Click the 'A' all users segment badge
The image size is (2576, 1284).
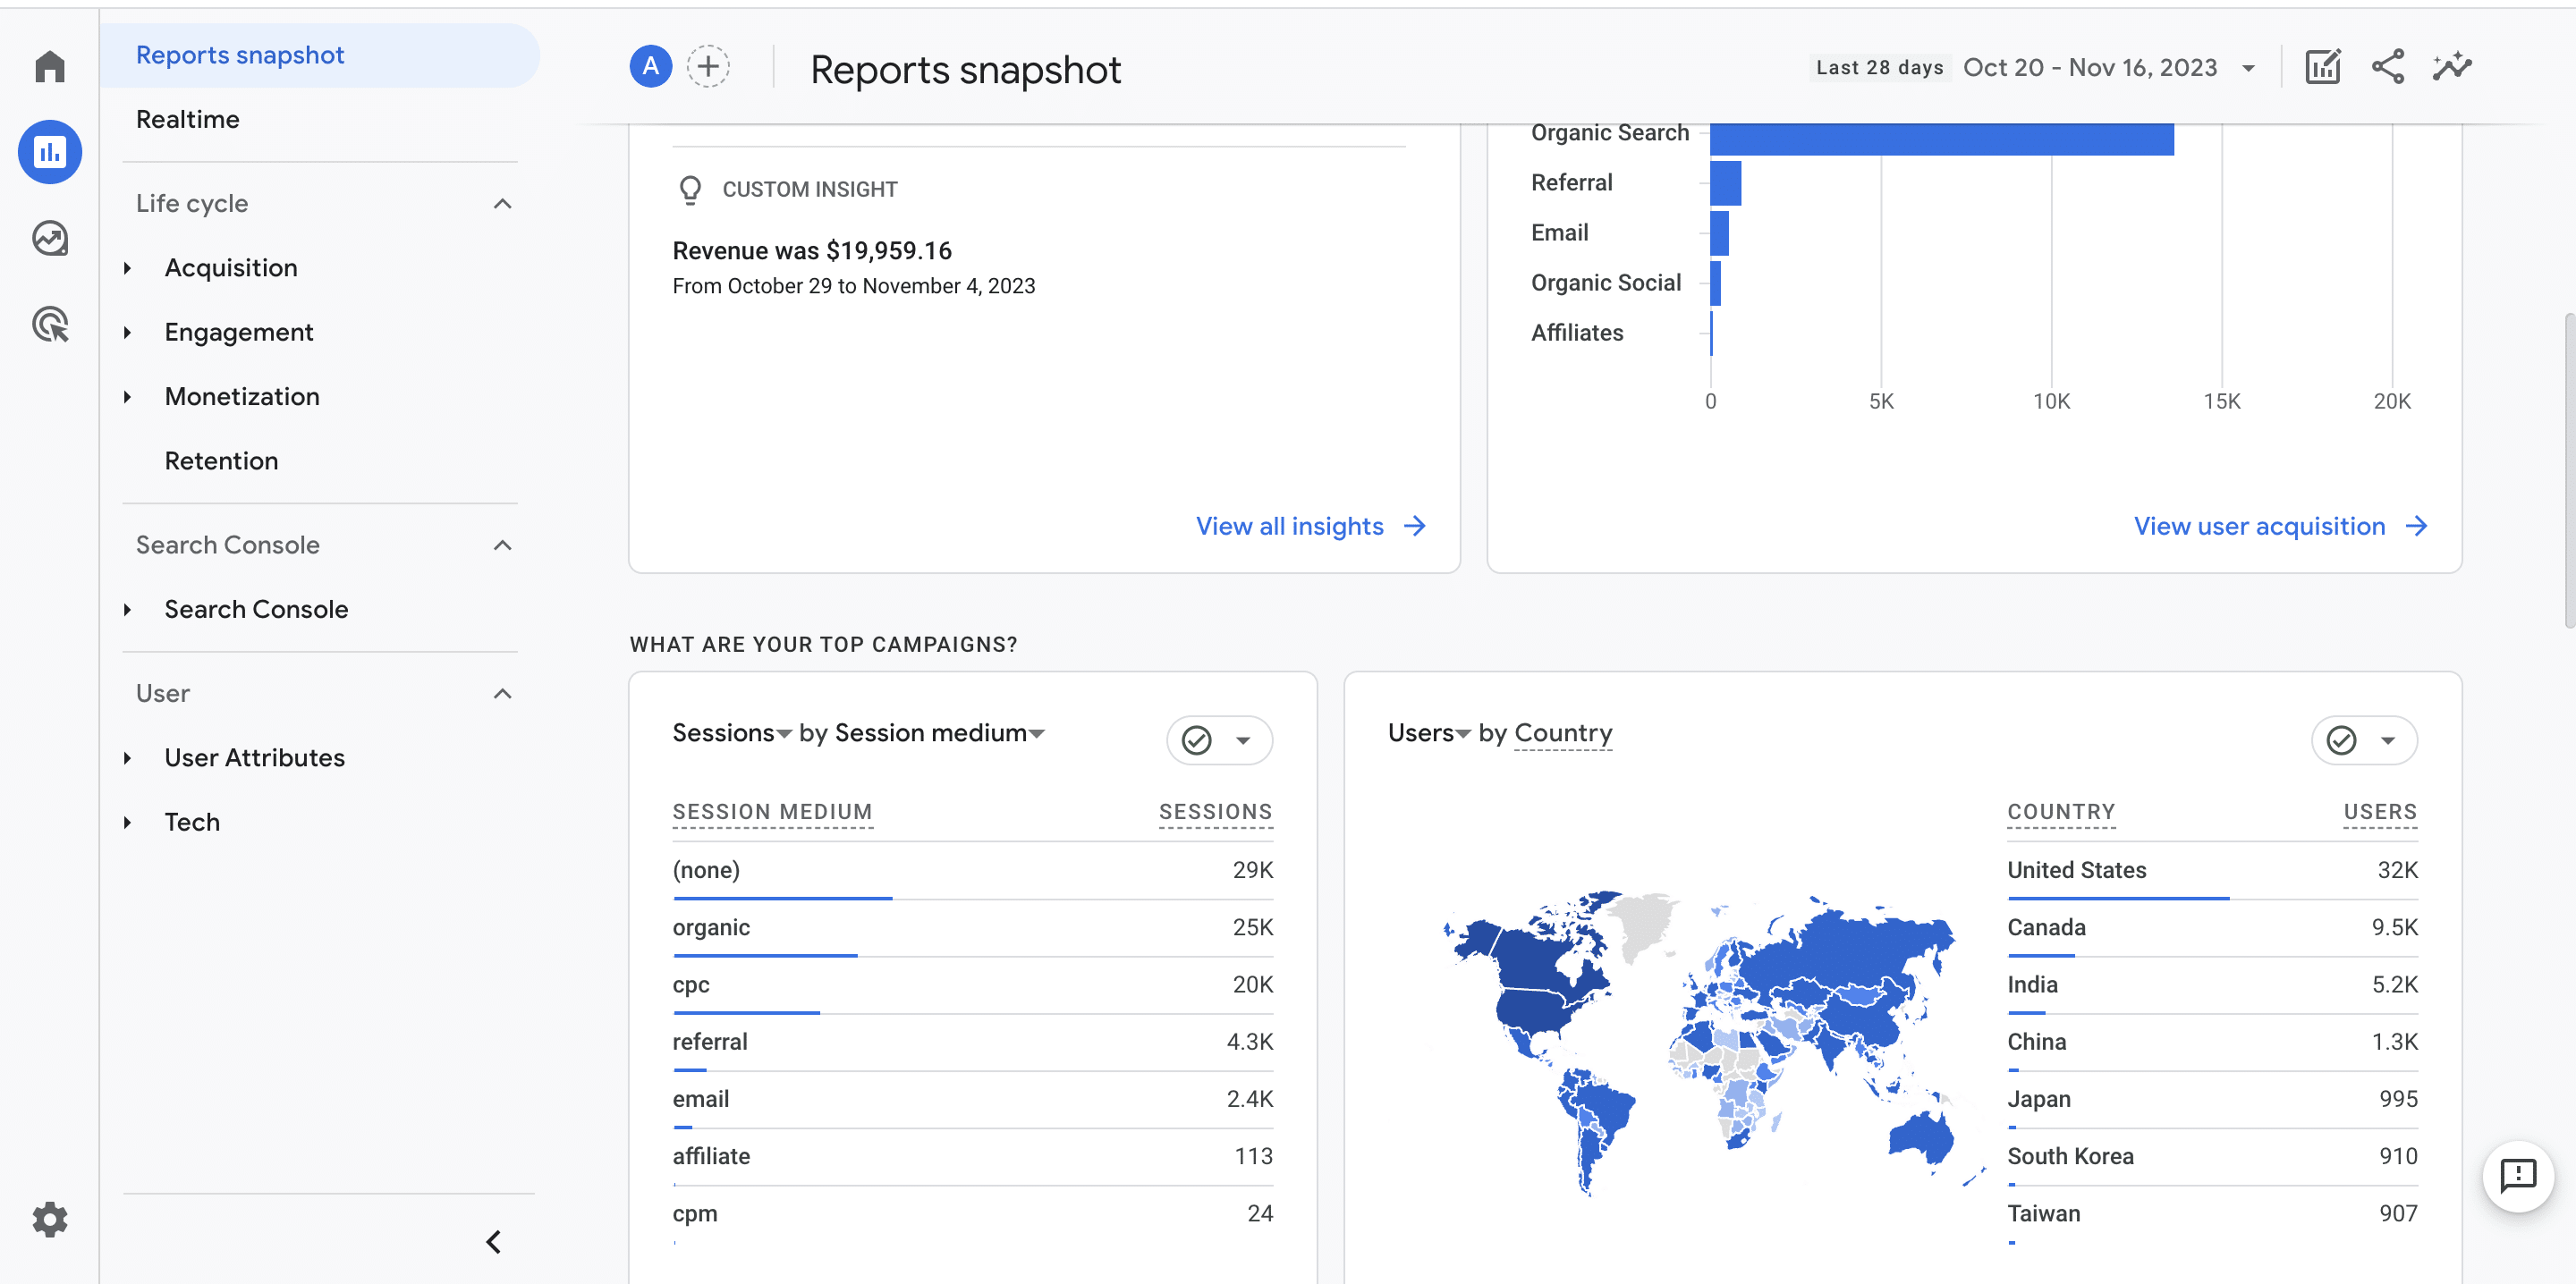click(x=650, y=67)
